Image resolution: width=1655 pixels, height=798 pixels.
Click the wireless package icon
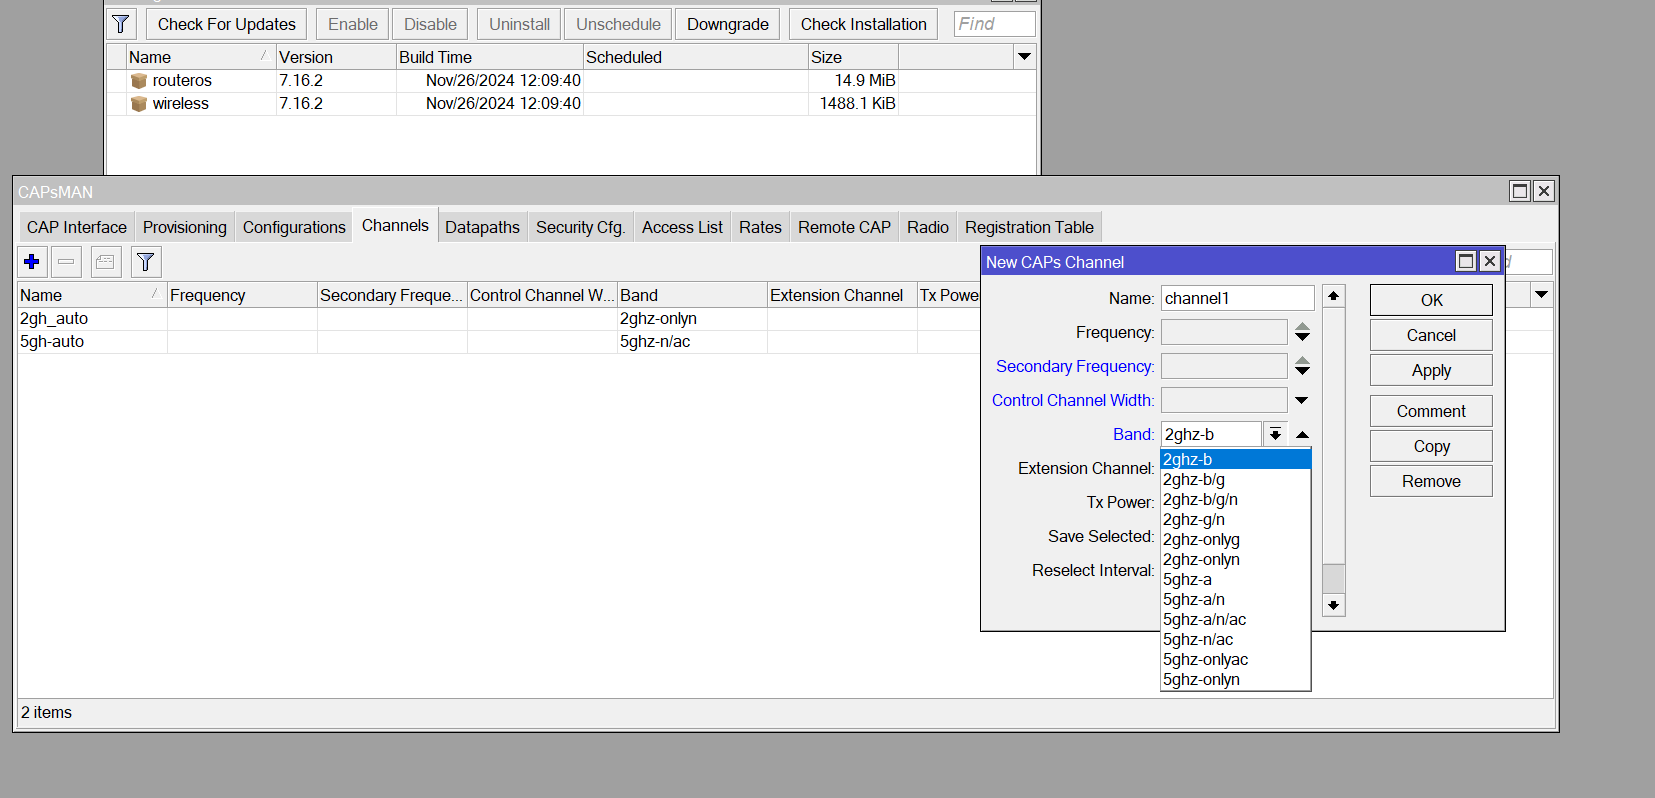(139, 104)
